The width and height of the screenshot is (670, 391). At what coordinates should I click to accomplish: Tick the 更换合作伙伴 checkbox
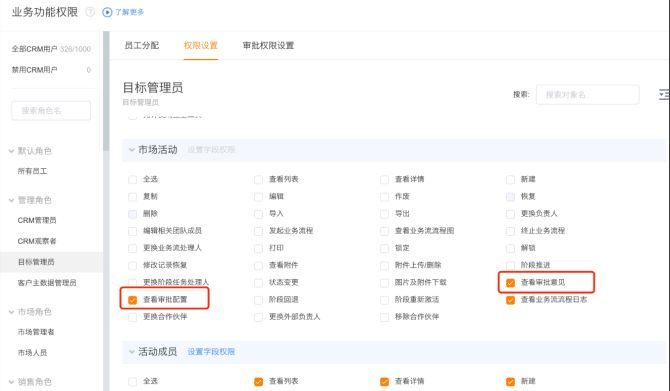pyautogui.click(x=132, y=317)
